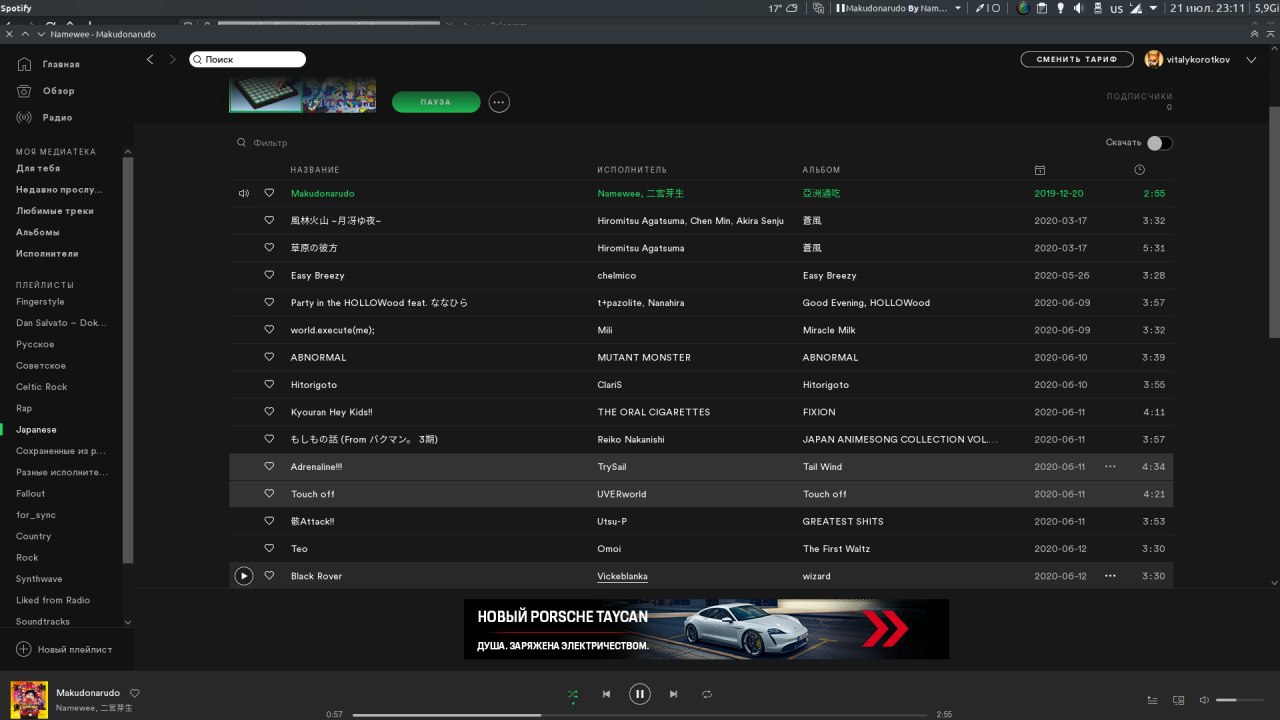Like the track Easy Breezy

(269, 275)
